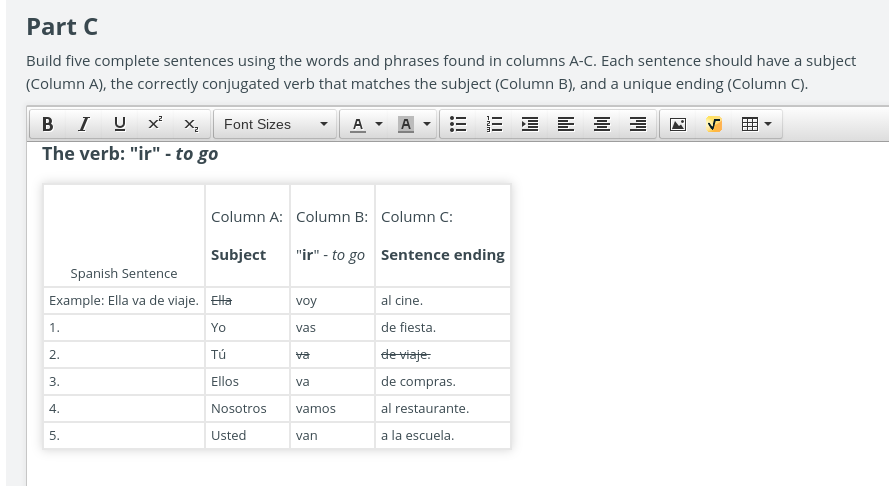Open the Font Sizes dropdown
The image size is (889, 486).
click(275, 124)
